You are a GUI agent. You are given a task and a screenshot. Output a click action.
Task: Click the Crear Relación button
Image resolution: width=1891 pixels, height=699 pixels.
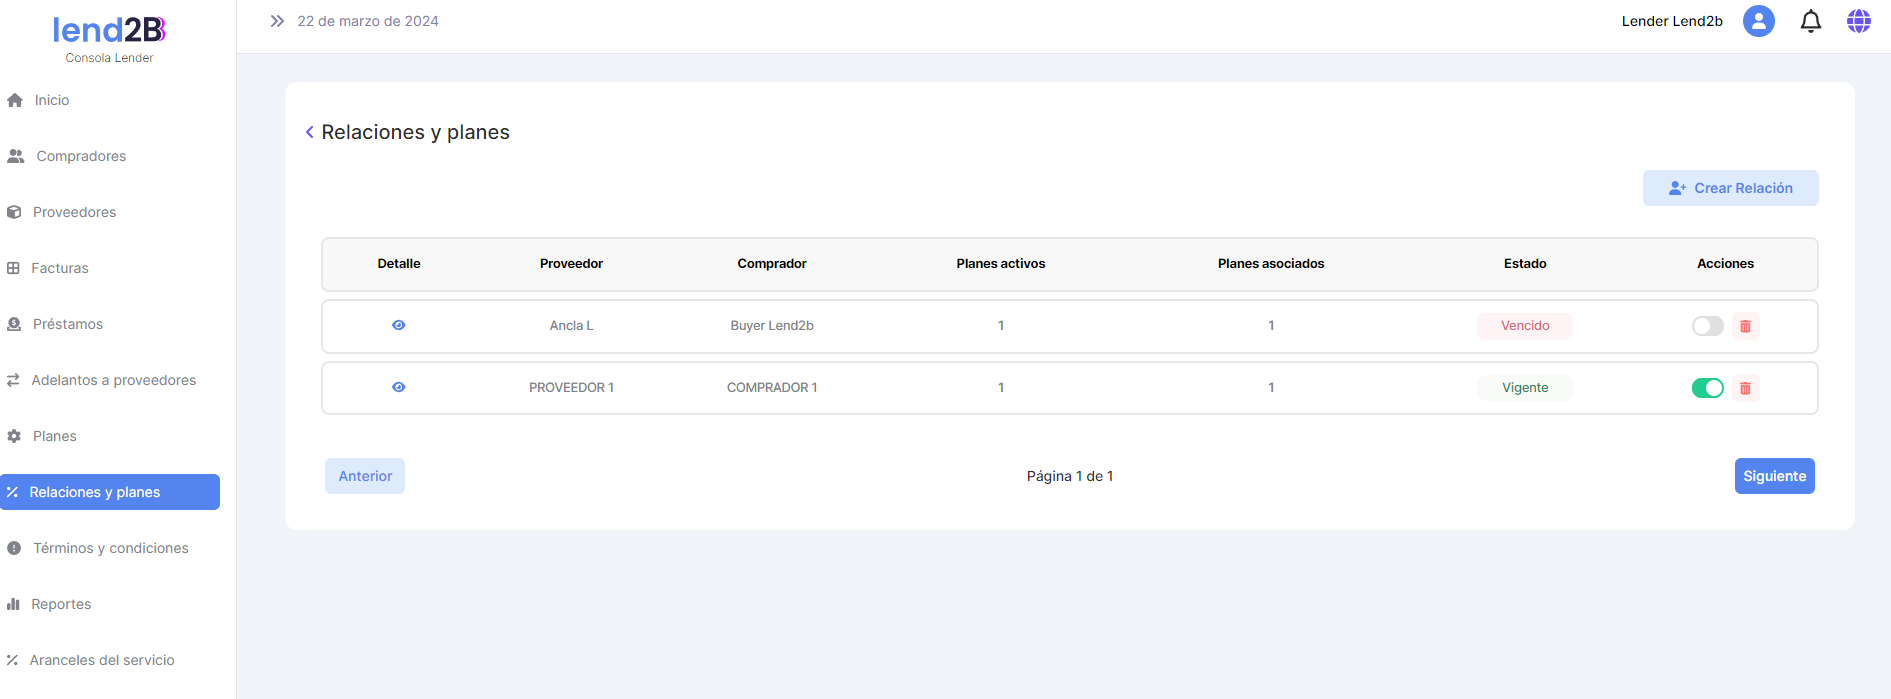tap(1730, 188)
